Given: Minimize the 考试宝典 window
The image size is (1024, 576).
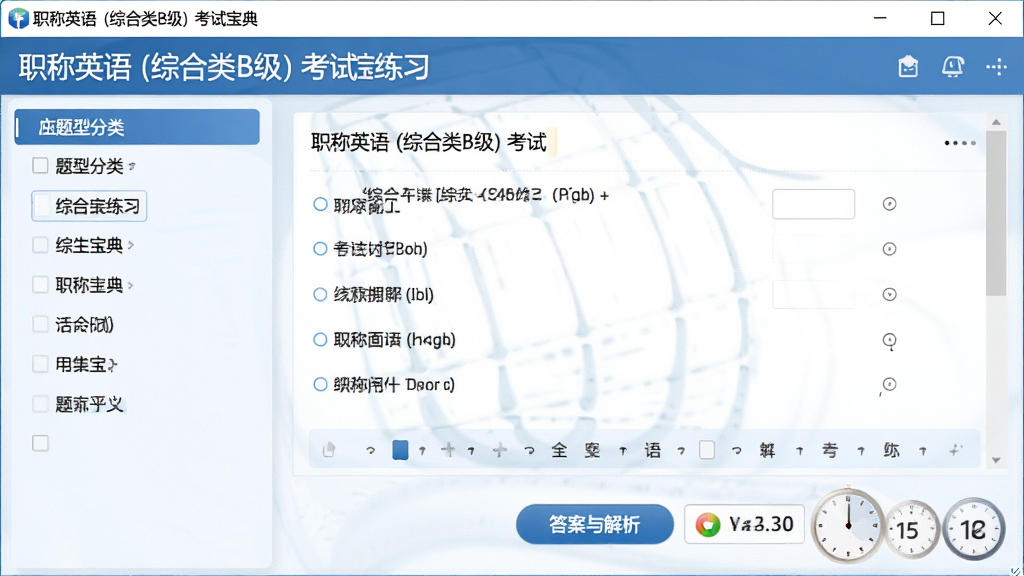Looking at the screenshot, I should click(880, 18).
